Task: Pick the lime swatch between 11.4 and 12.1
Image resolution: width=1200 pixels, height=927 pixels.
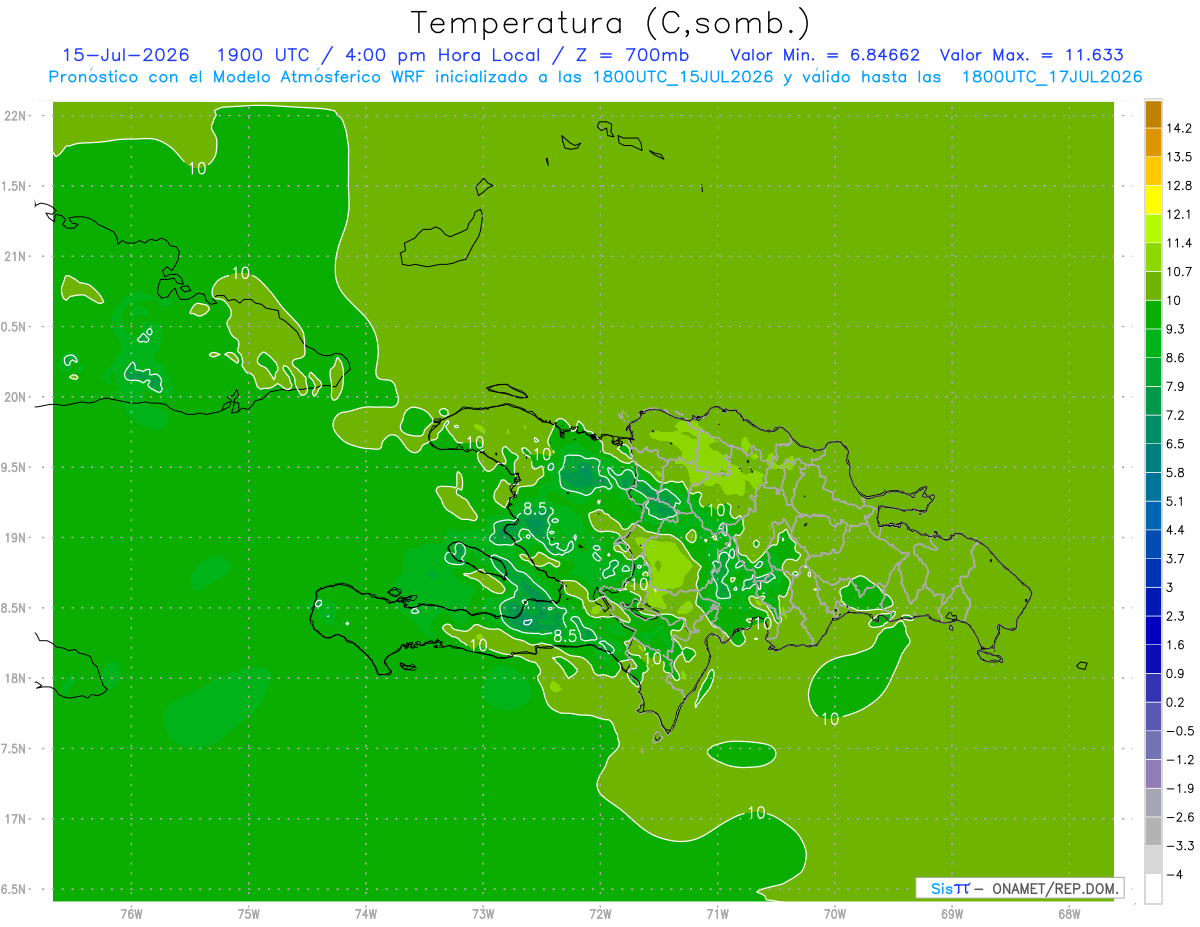Action: [1153, 229]
